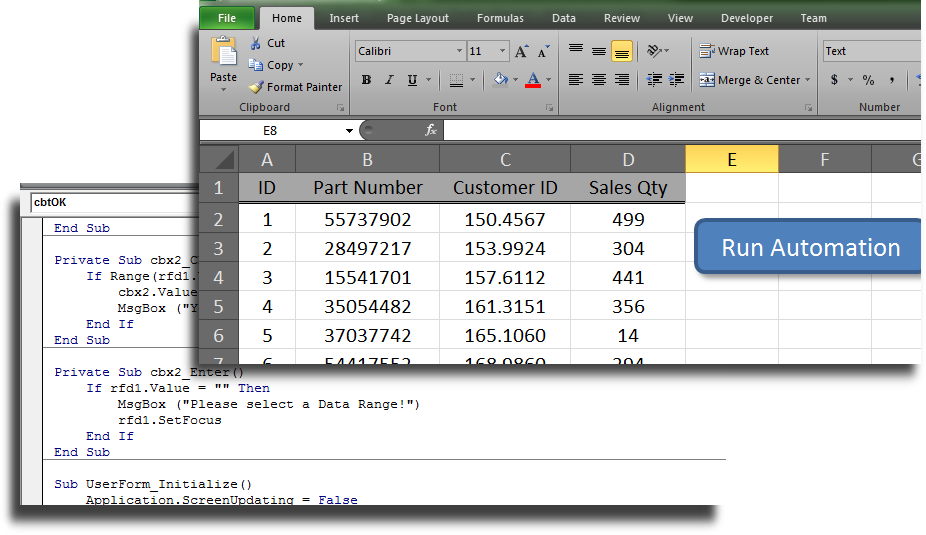The width and height of the screenshot is (926, 535).
Task: Click the Run Automation button
Action: pos(808,247)
